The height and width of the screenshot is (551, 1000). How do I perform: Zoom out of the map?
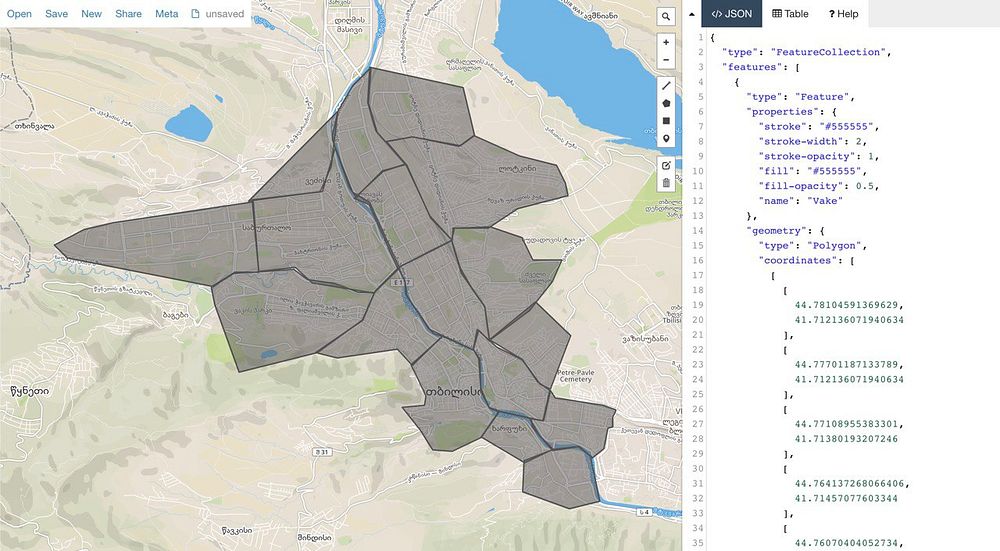666,61
